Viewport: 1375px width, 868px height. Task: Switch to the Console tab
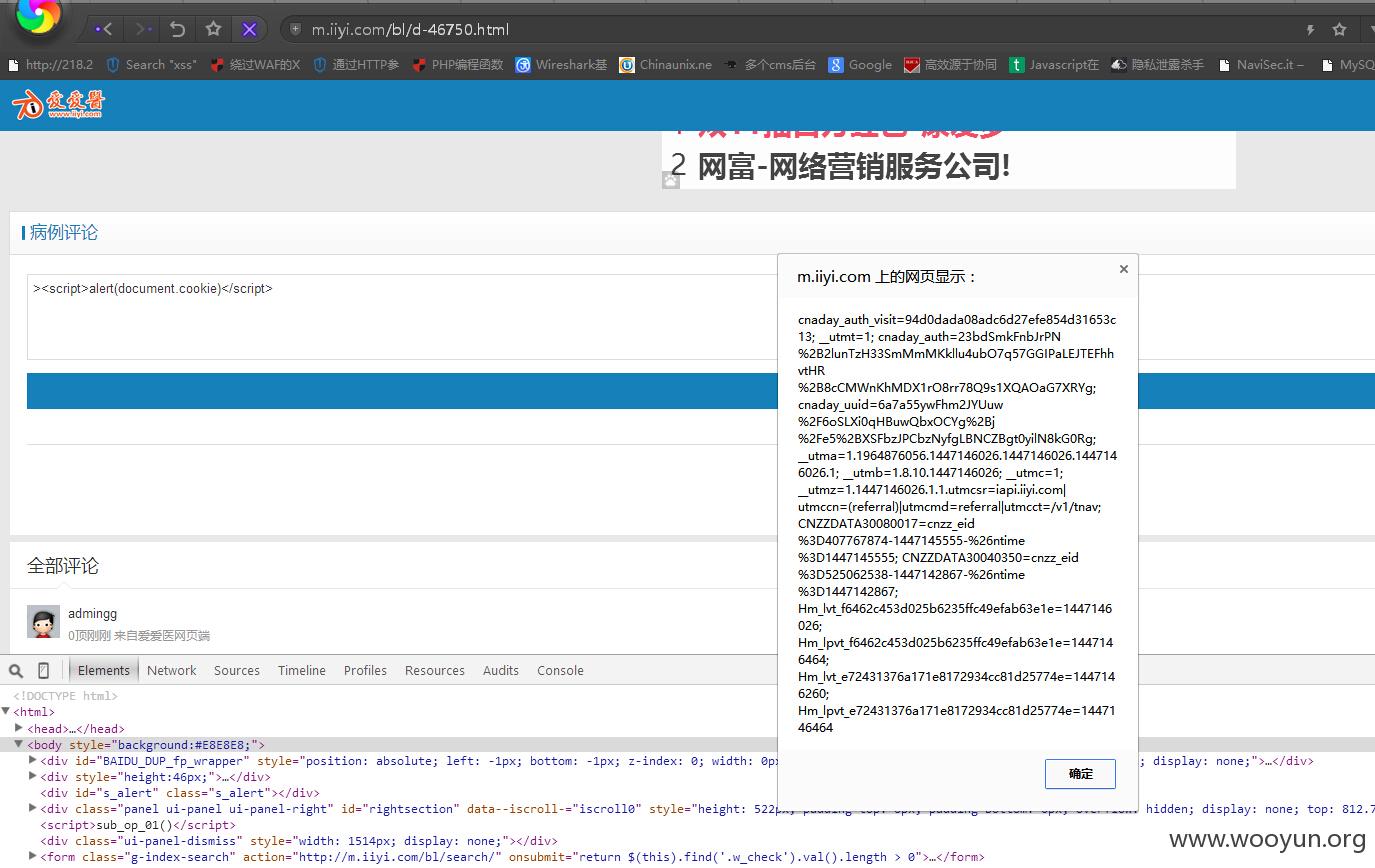pos(560,670)
